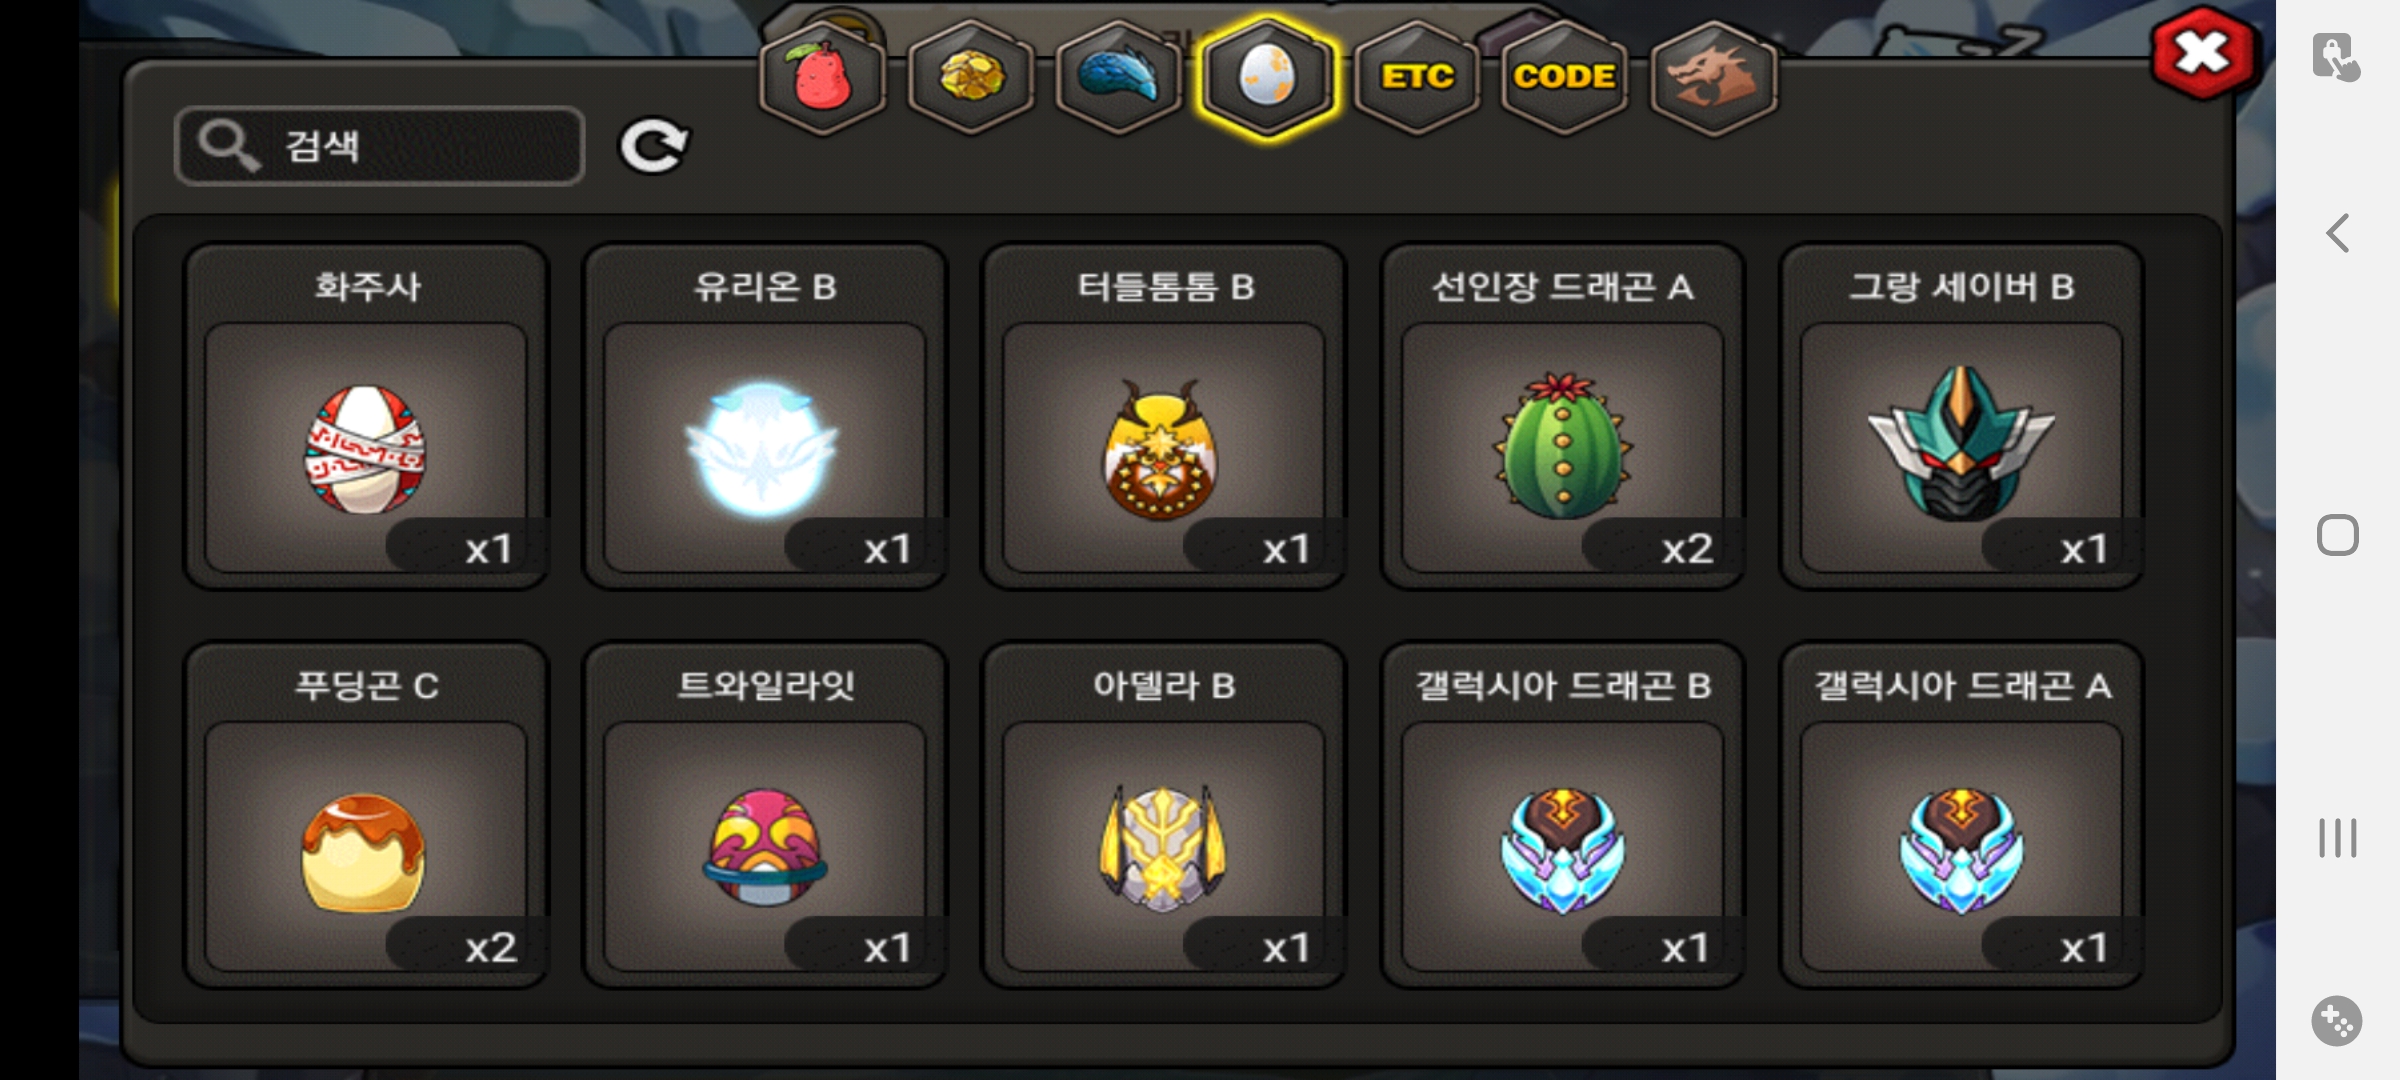Select the glowing 유리온 B egg

(x=765, y=417)
